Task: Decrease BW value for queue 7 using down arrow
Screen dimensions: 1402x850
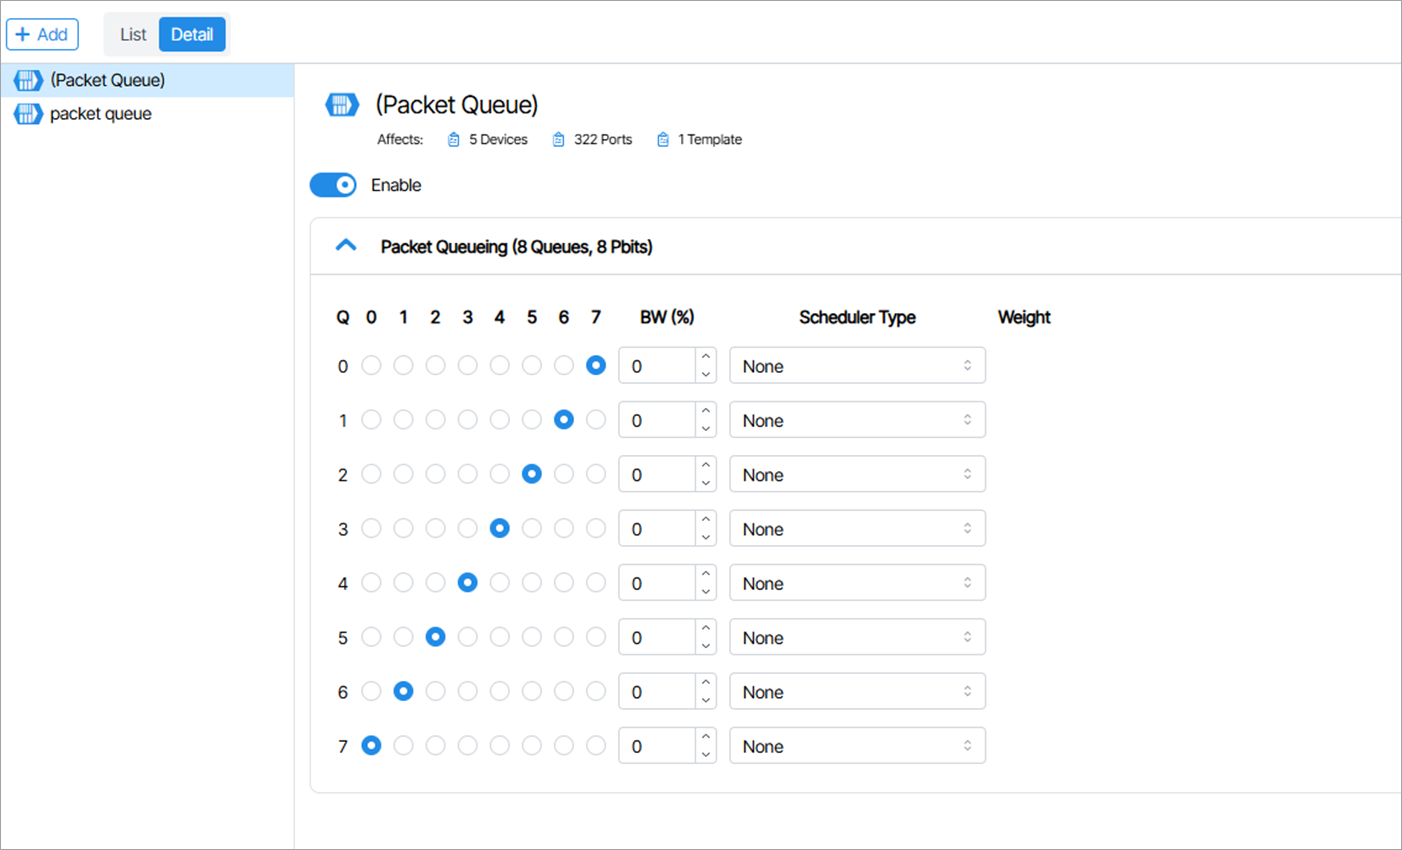Action: 706,755
